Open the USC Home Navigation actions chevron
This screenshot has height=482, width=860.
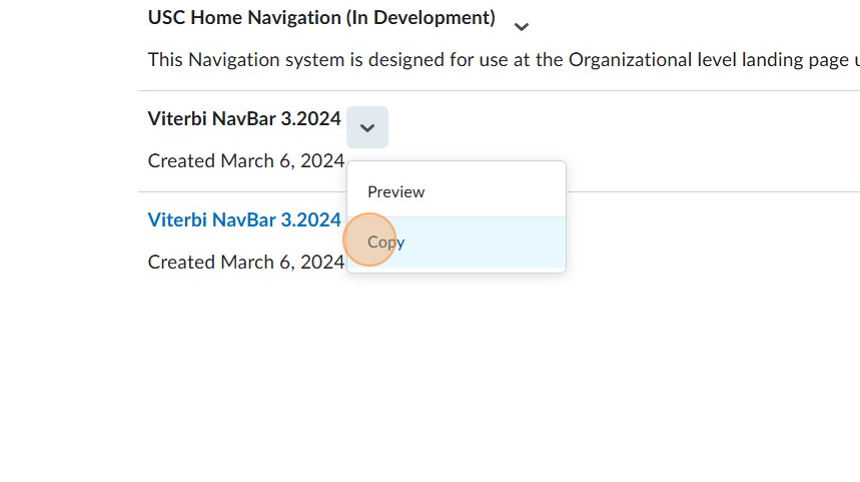coord(521,27)
